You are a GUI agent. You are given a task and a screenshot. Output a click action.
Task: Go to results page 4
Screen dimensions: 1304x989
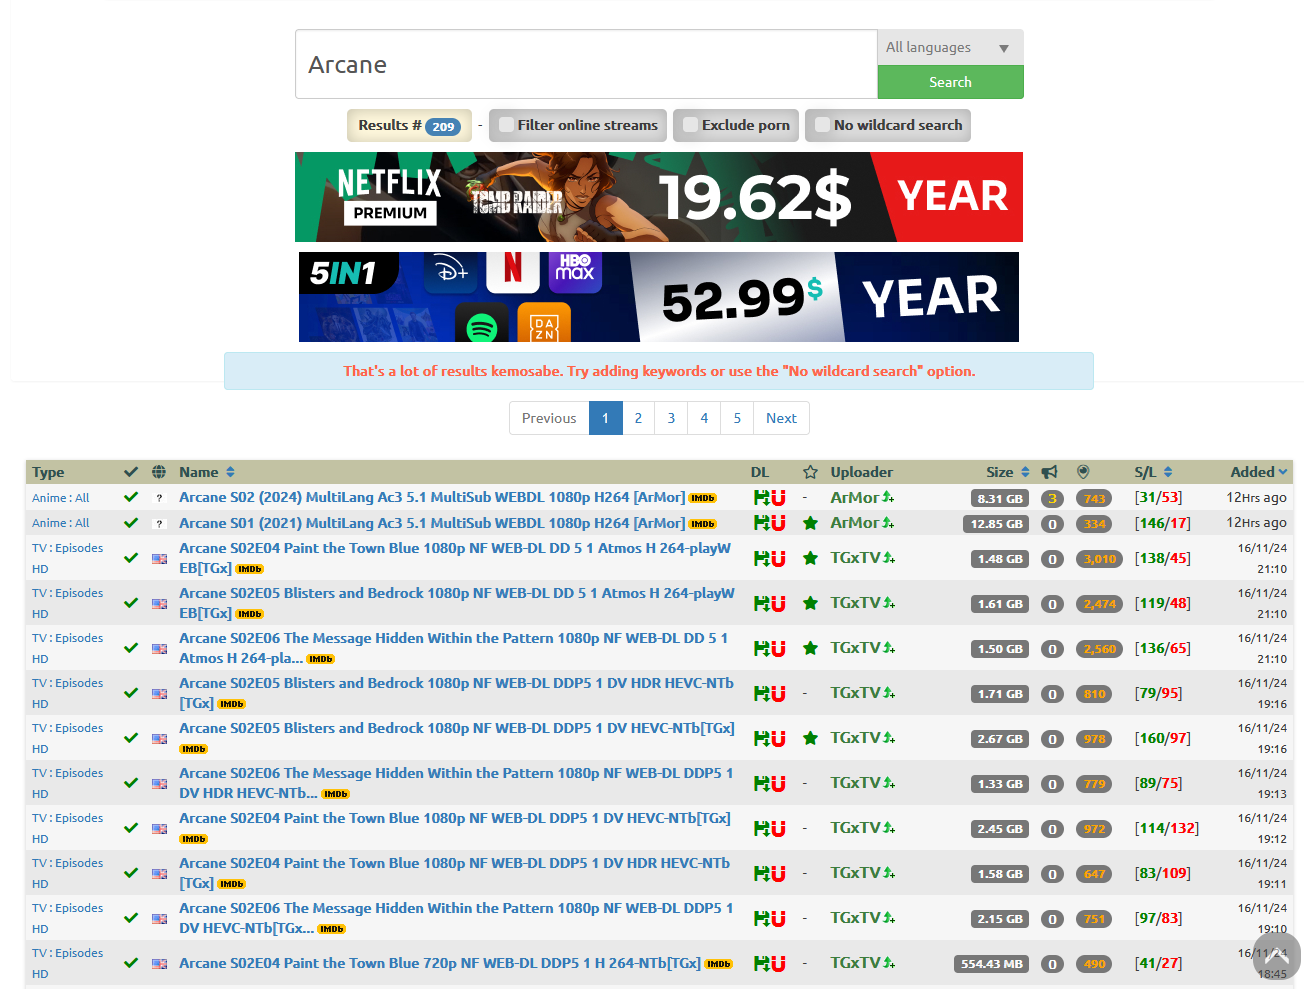point(704,418)
